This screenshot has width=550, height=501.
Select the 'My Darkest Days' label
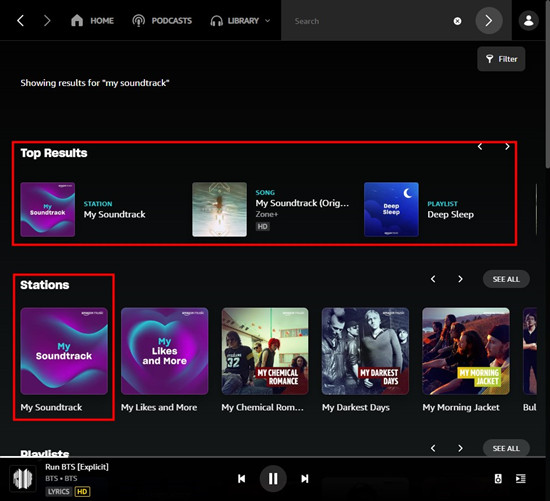(x=356, y=407)
